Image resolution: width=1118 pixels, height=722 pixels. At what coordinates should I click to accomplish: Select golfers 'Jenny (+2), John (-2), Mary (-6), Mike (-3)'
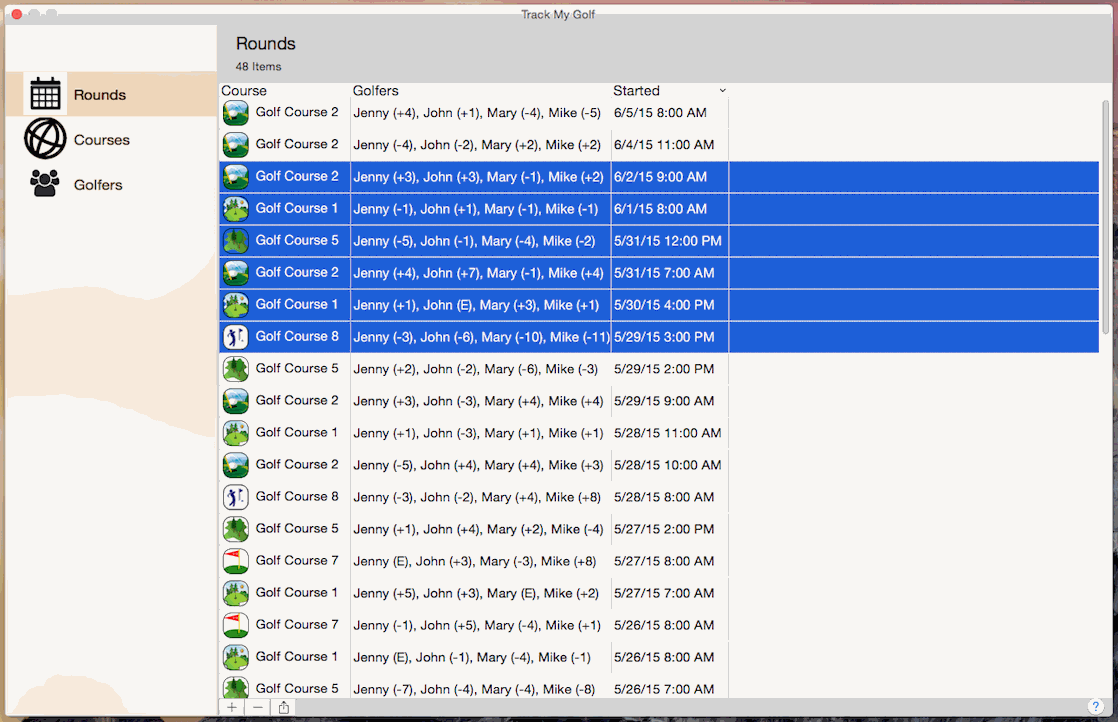[476, 369]
